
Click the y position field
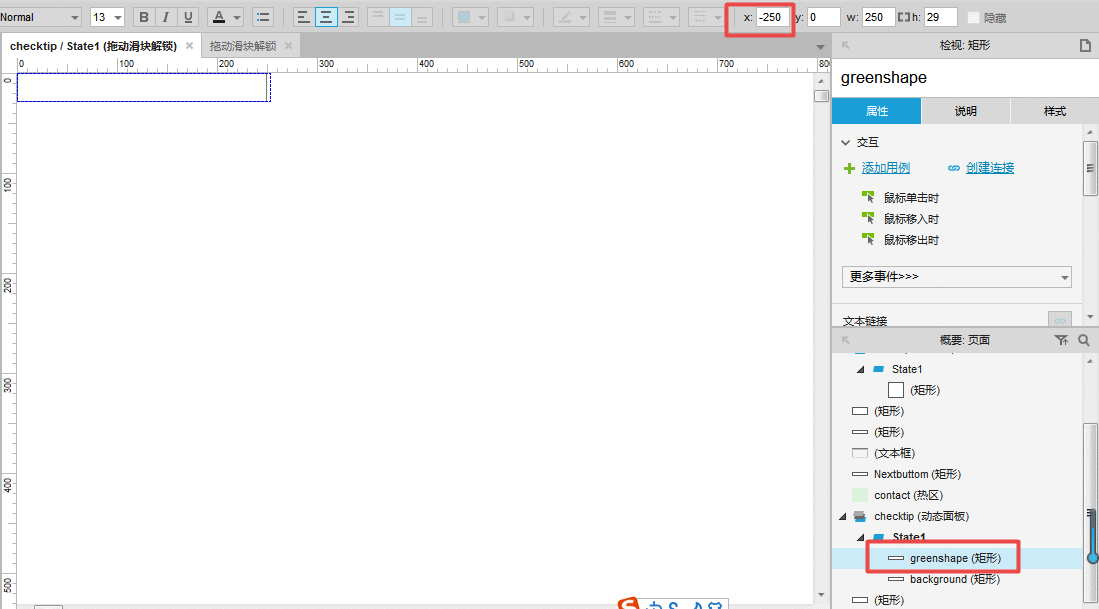pos(823,17)
